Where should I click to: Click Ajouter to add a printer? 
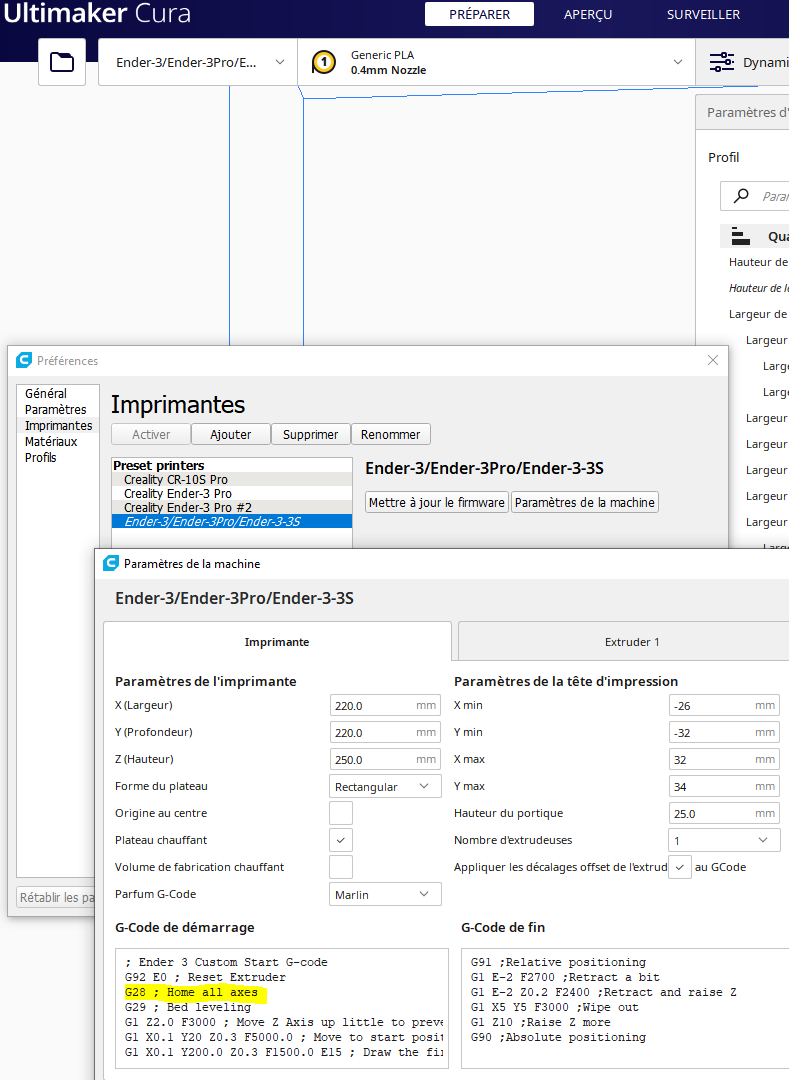click(x=231, y=435)
